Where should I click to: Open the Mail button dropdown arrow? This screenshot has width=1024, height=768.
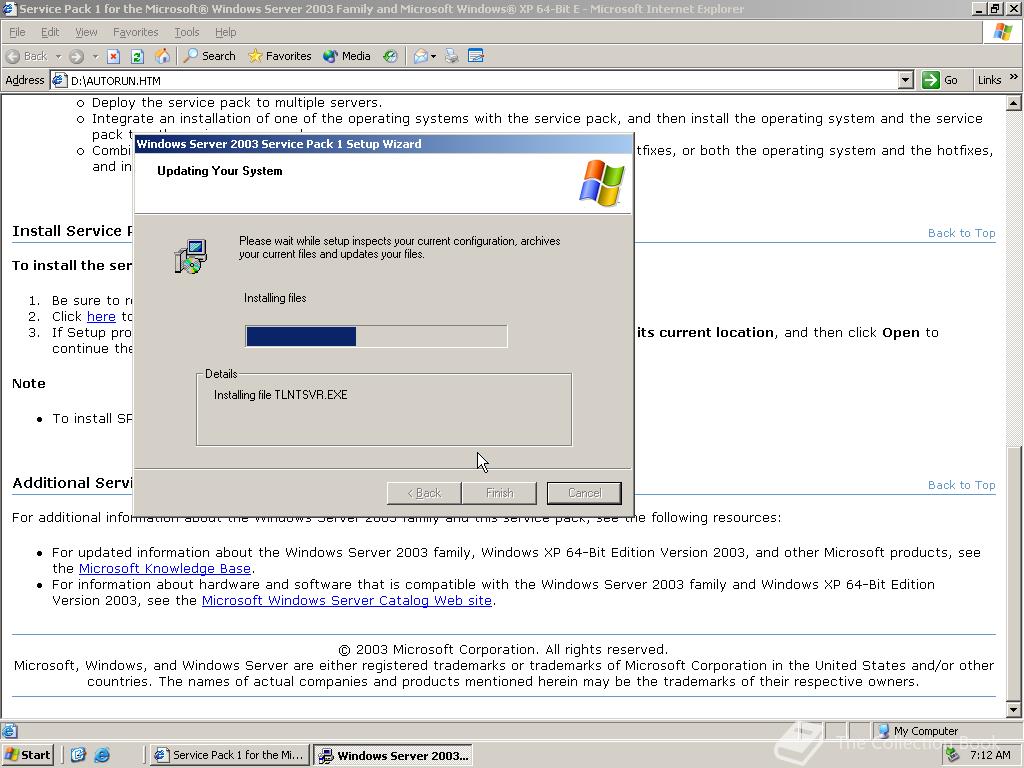point(433,56)
